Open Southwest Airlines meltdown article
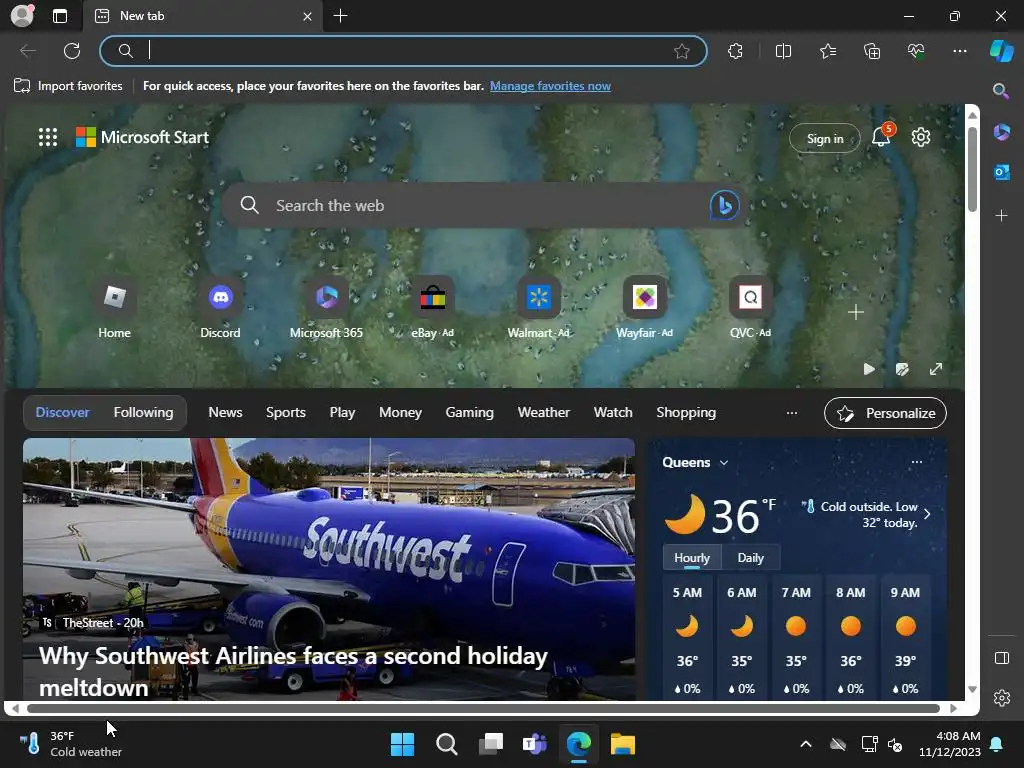1024x768 pixels. (293, 671)
